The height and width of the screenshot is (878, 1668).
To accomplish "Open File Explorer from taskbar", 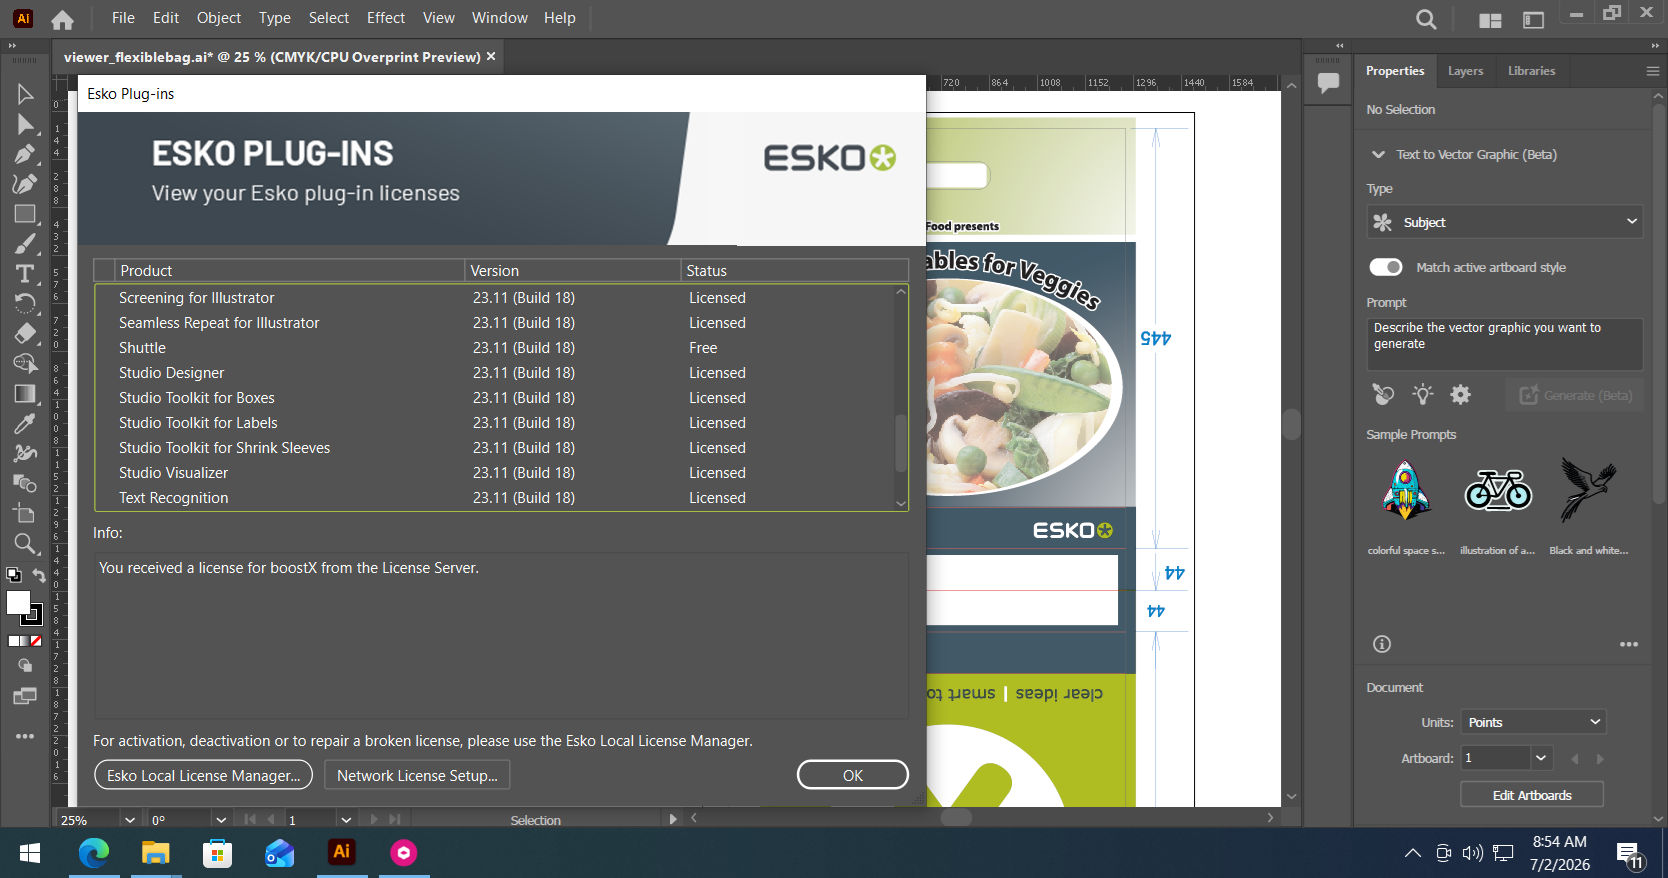I will [x=155, y=853].
